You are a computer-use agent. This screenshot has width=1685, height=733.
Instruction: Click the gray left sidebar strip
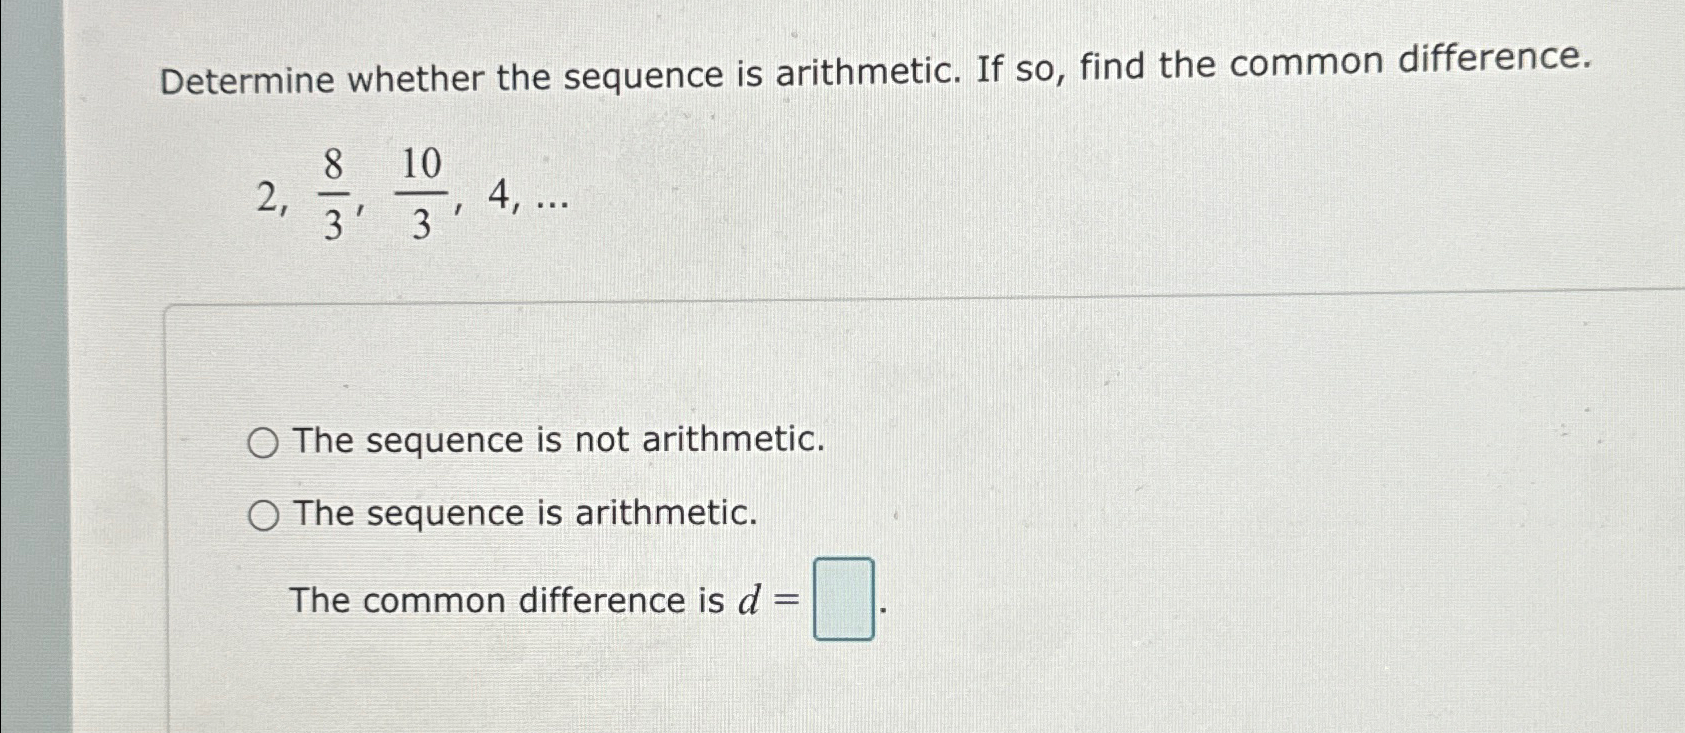click(36, 366)
